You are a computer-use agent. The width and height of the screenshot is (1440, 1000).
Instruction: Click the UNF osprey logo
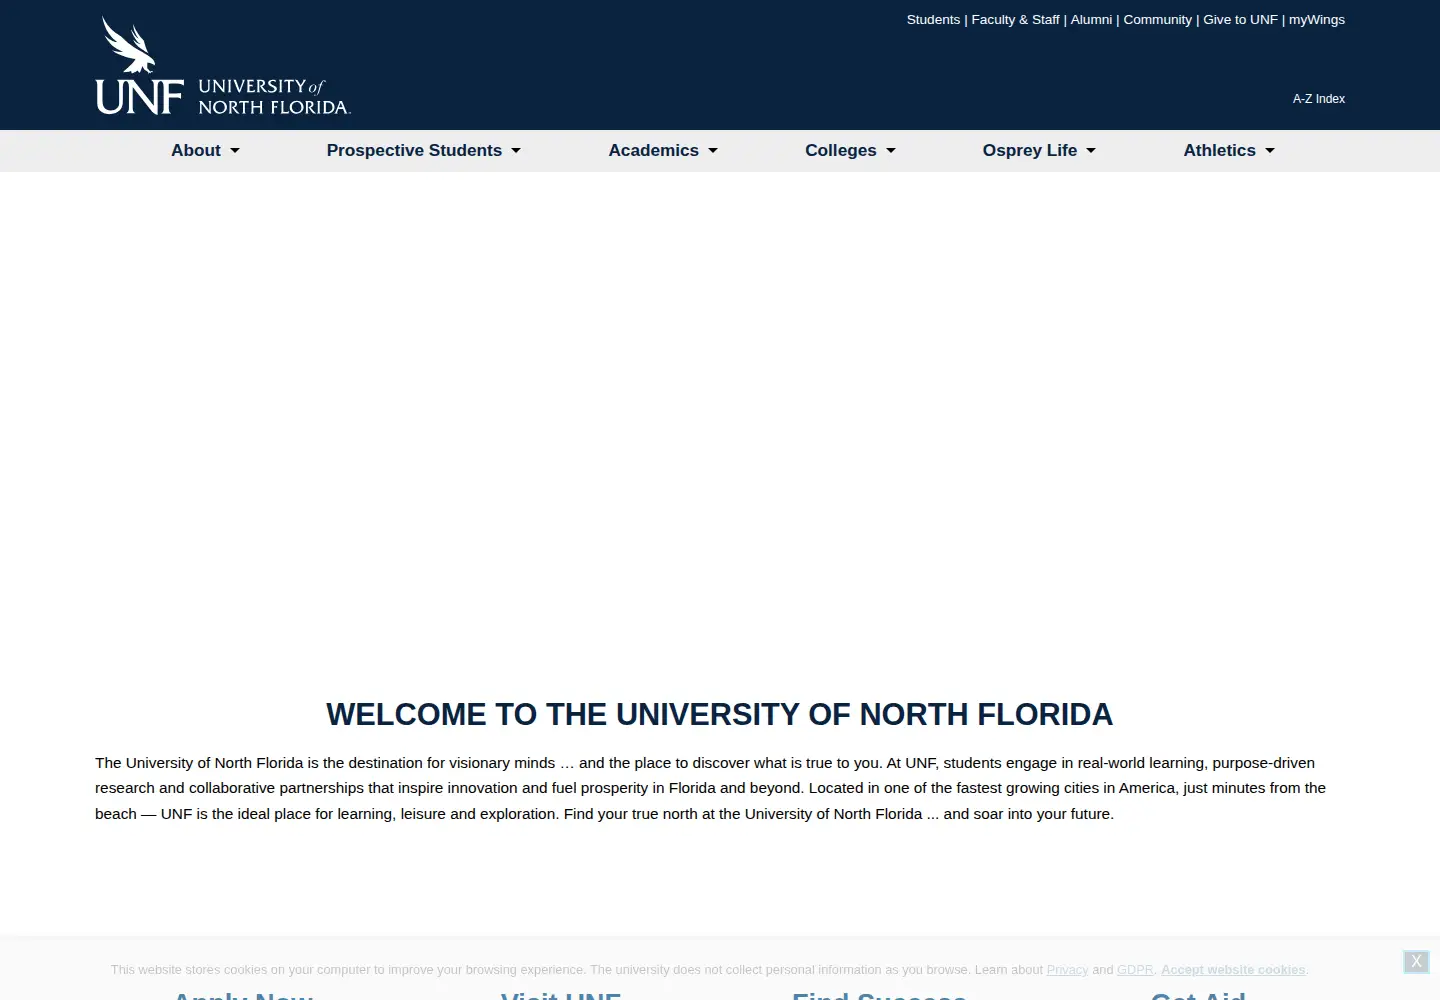tap(223, 66)
